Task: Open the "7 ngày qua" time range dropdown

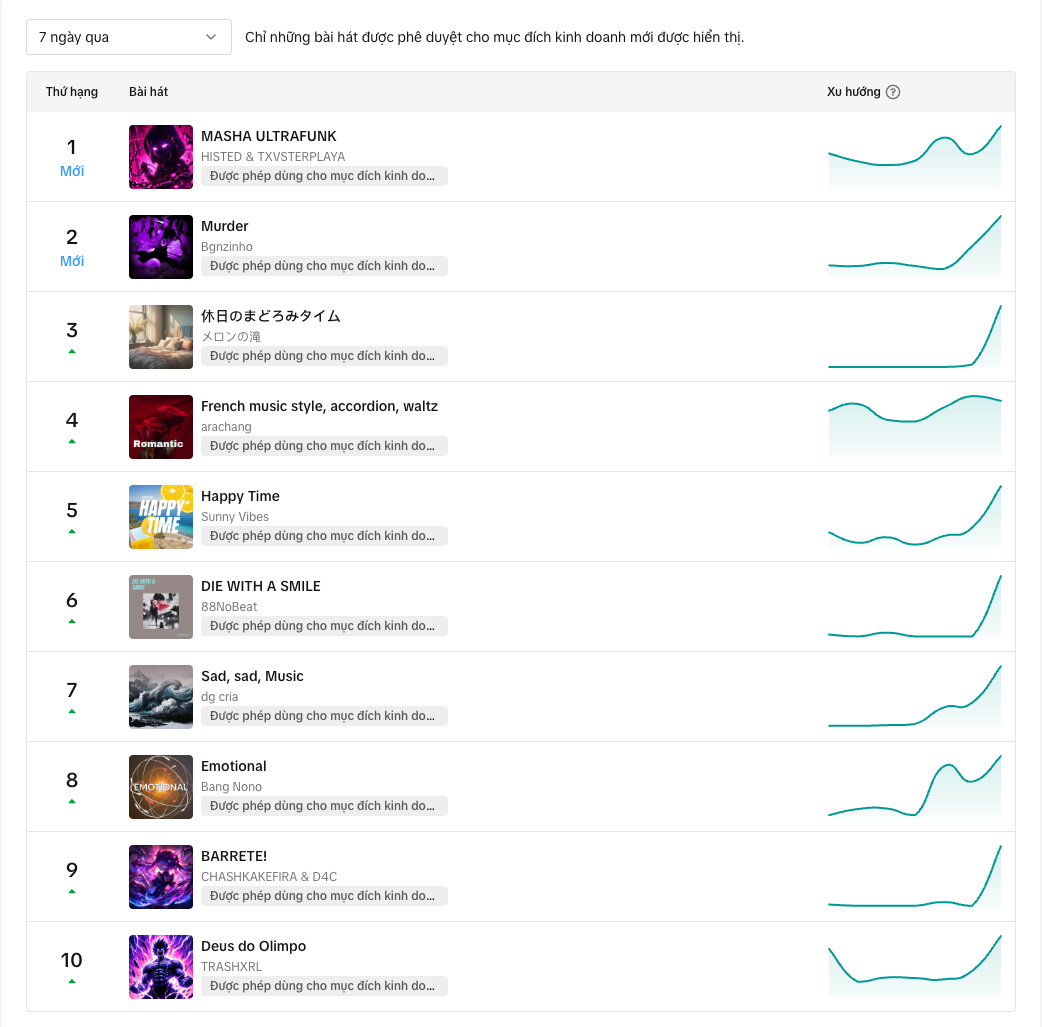Action: [x=128, y=37]
